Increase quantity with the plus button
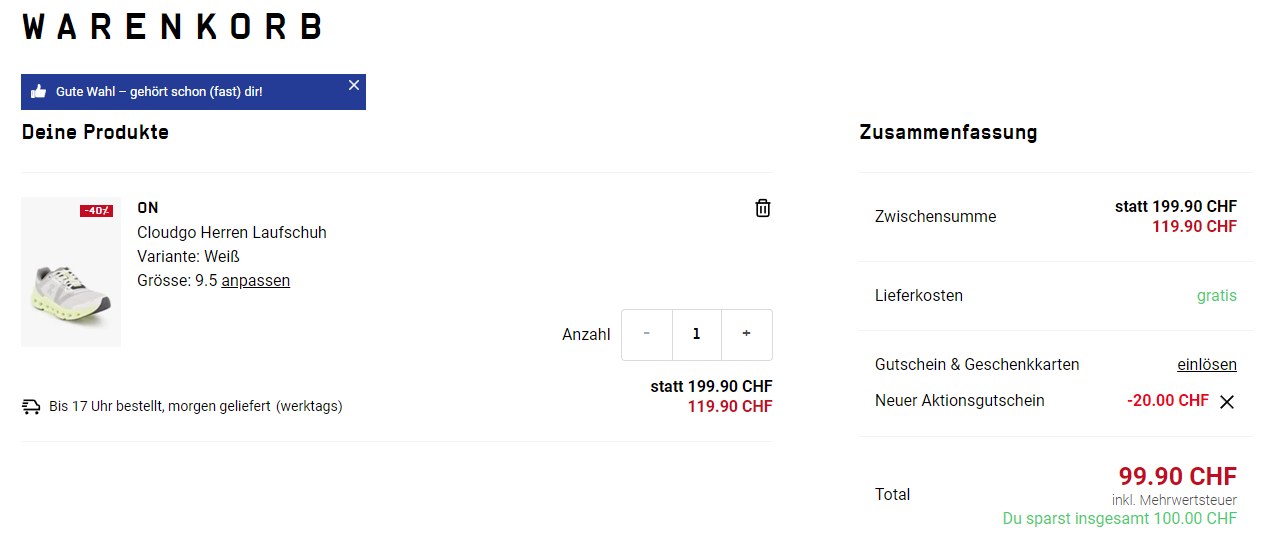This screenshot has height=550, width=1267. 746,334
